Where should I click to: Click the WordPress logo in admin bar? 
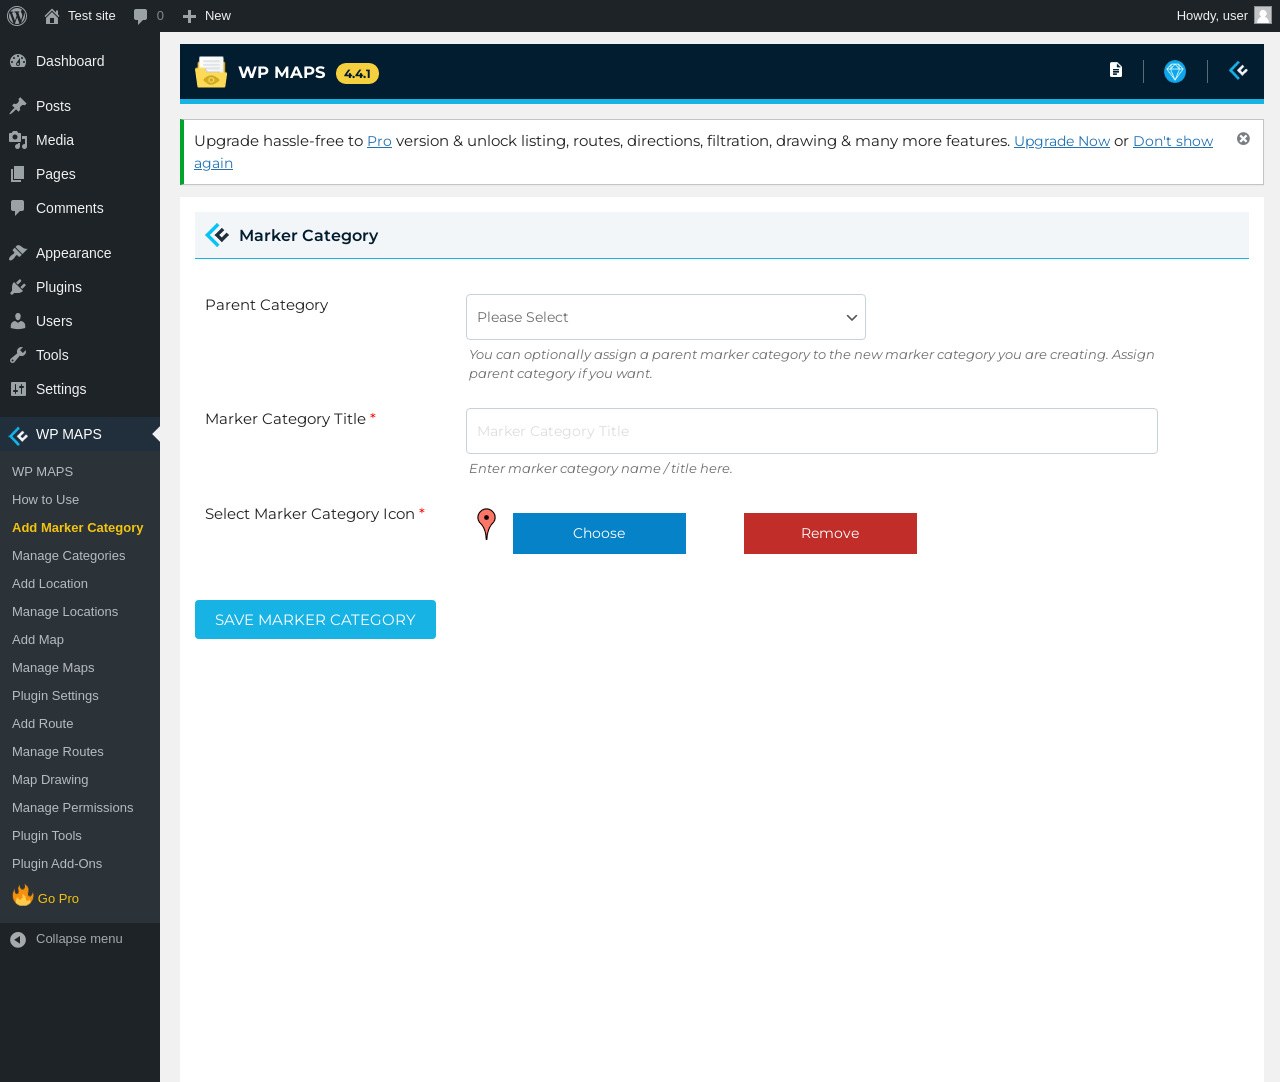click(x=17, y=16)
